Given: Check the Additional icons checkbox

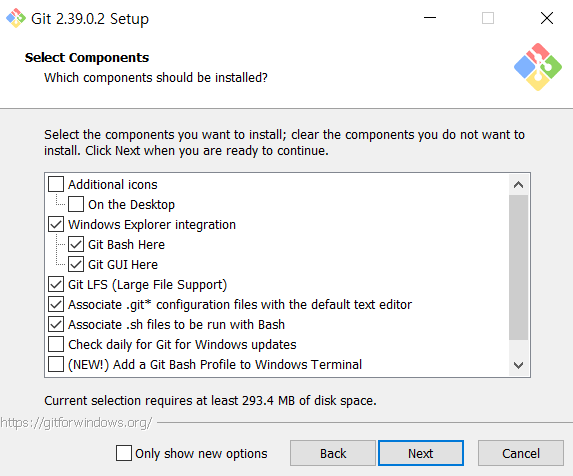Looking at the screenshot, I should pos(56,184).
